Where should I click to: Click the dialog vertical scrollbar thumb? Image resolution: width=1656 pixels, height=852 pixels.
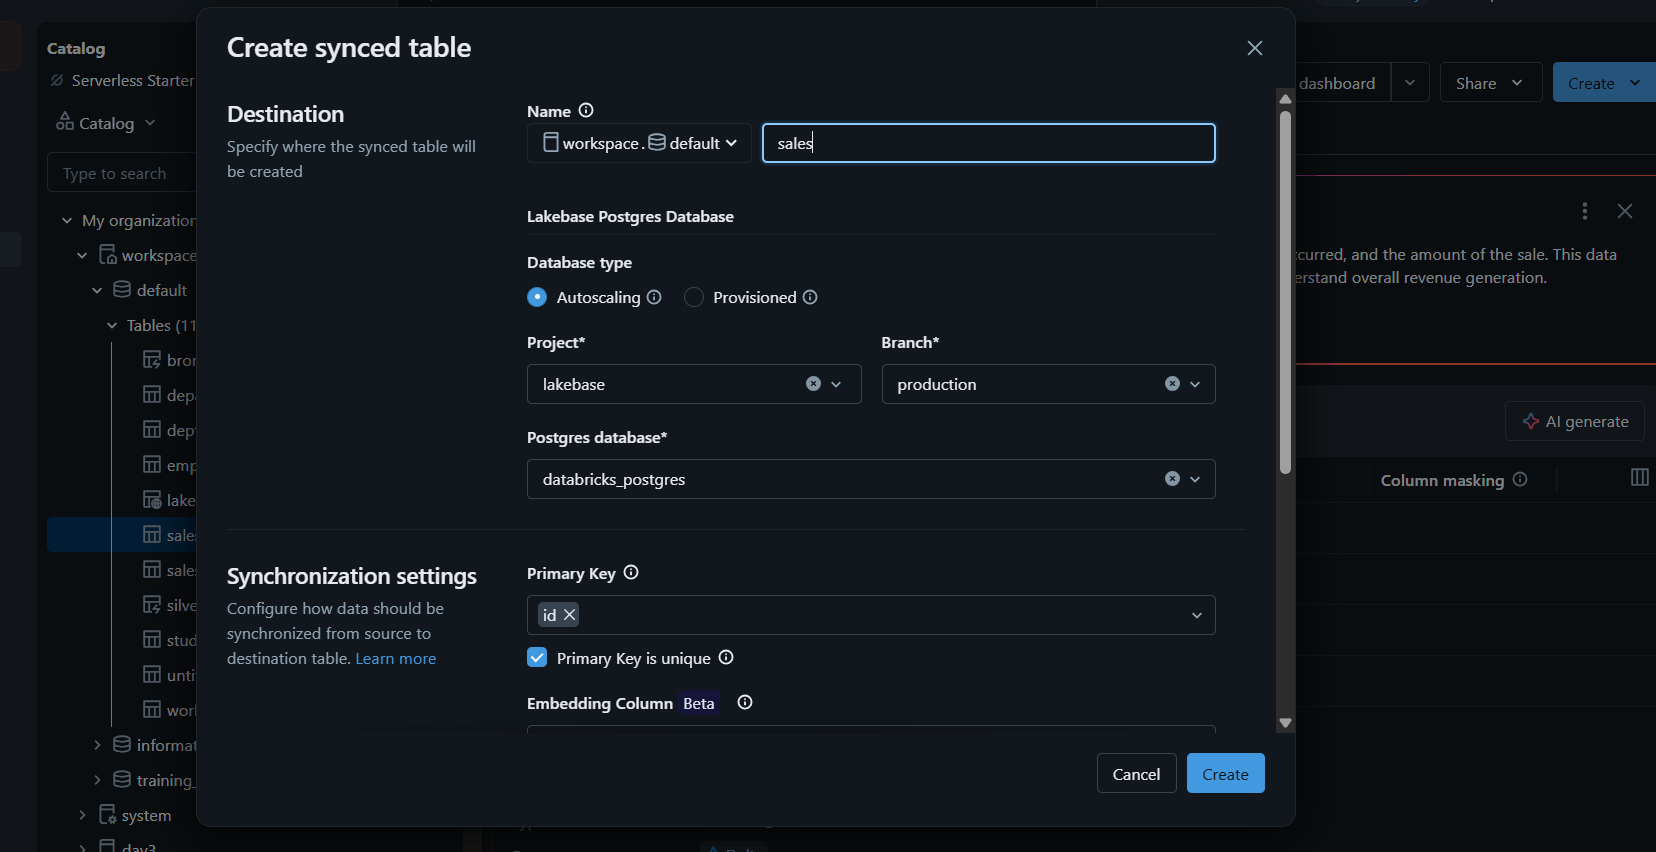(1286, 292)
